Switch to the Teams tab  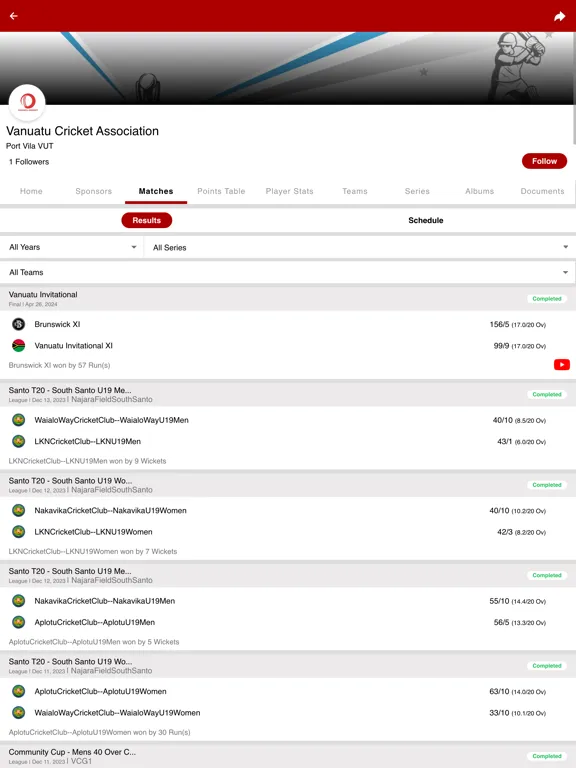pos(355,191)
